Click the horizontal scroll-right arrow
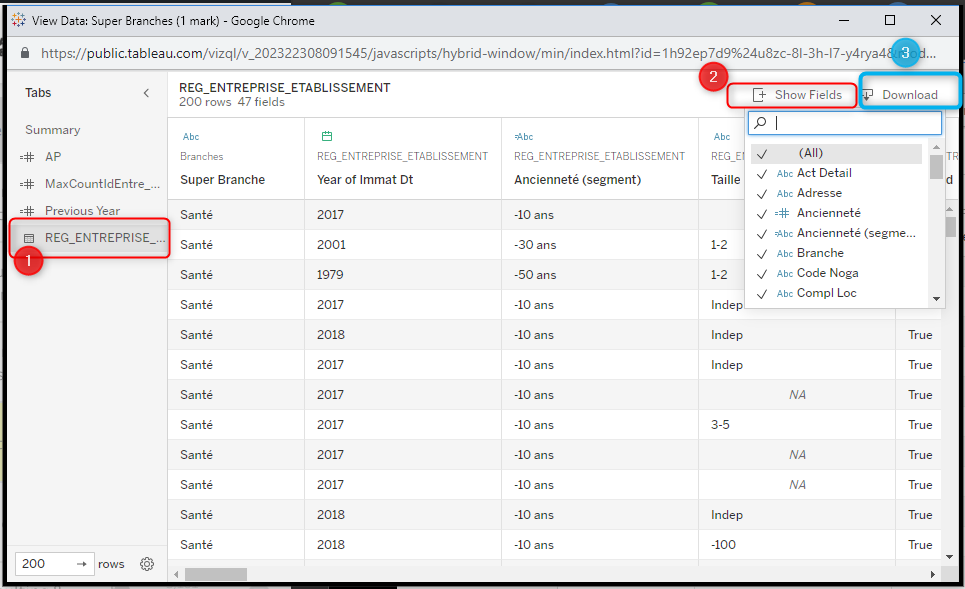The image size is (965, 589). pyautogui.click(x=932, y=574)
